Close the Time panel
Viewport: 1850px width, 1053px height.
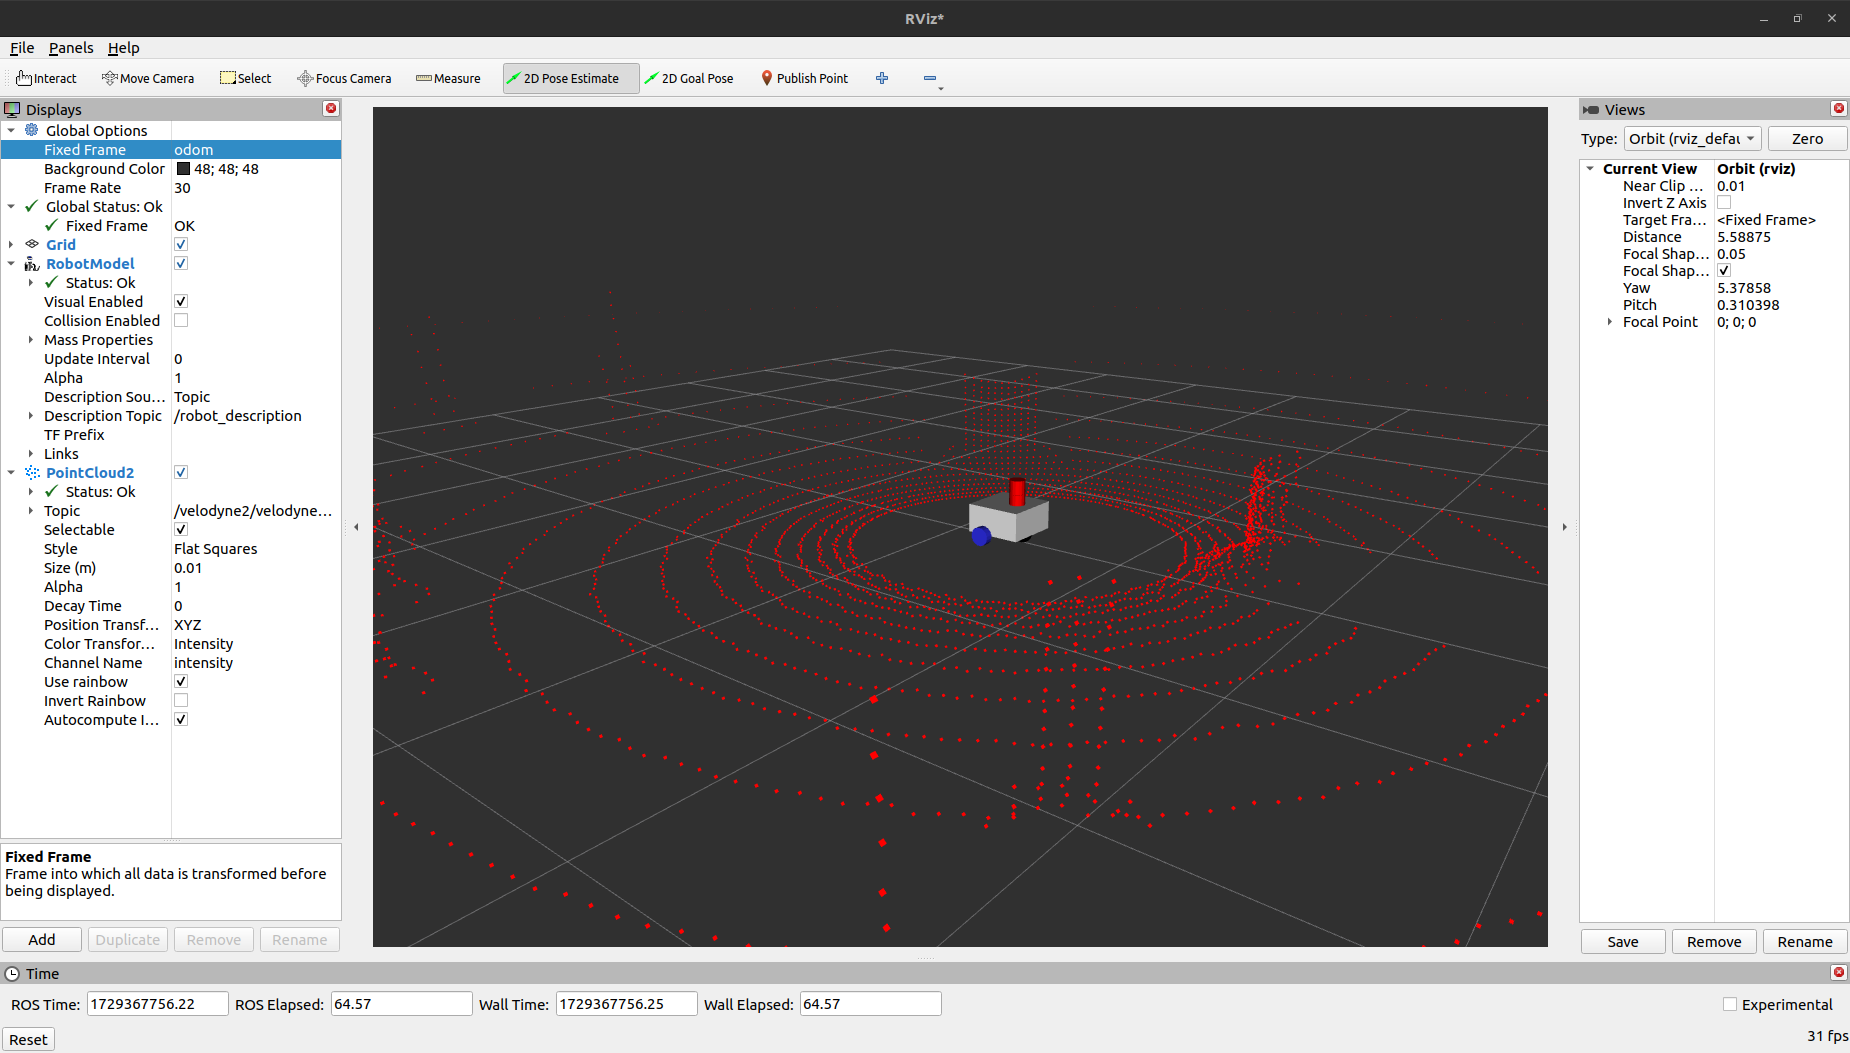point(1838,972)
